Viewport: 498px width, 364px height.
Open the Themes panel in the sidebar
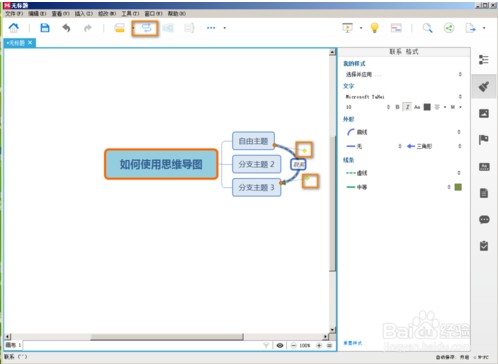(x=484, y=167)
